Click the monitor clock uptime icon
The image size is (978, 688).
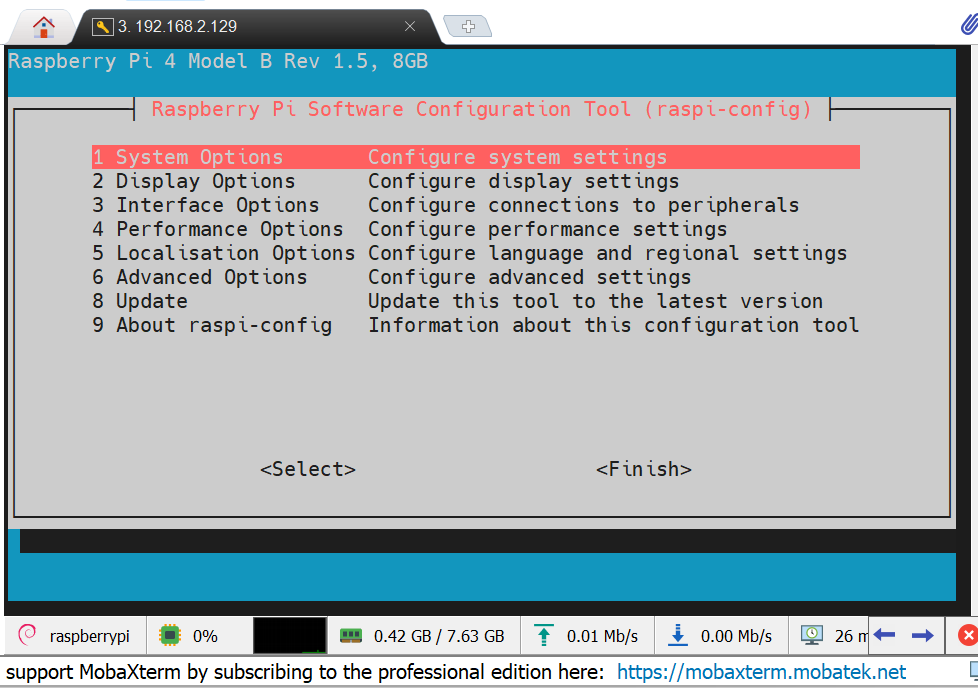811,636
